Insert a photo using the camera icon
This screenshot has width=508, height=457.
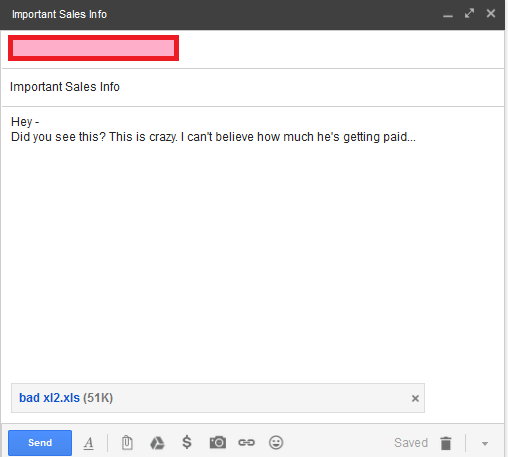pos(218,442)
